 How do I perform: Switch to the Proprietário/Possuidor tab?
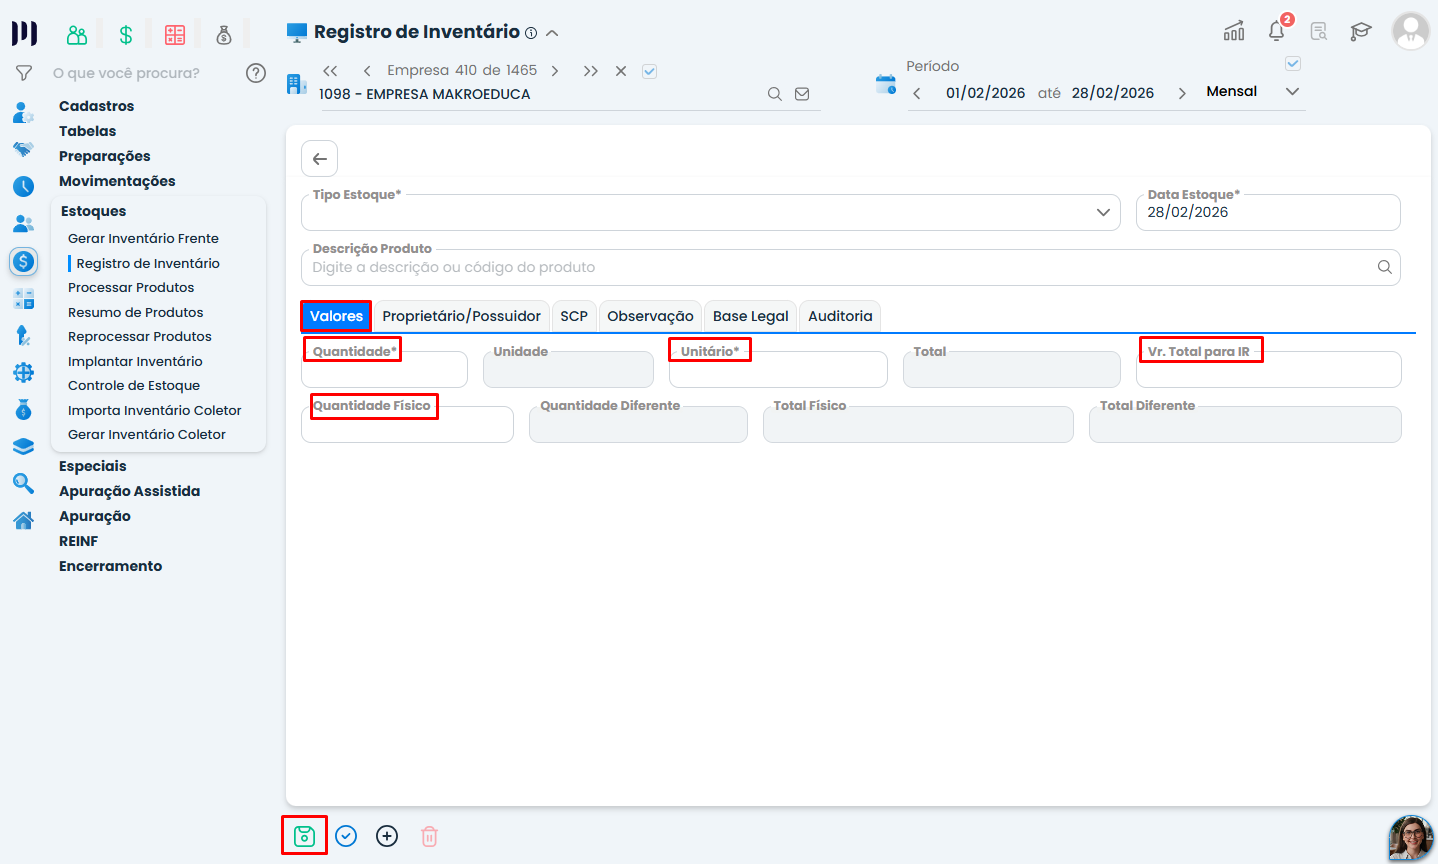pyautogui.click(x=462, y=316)
